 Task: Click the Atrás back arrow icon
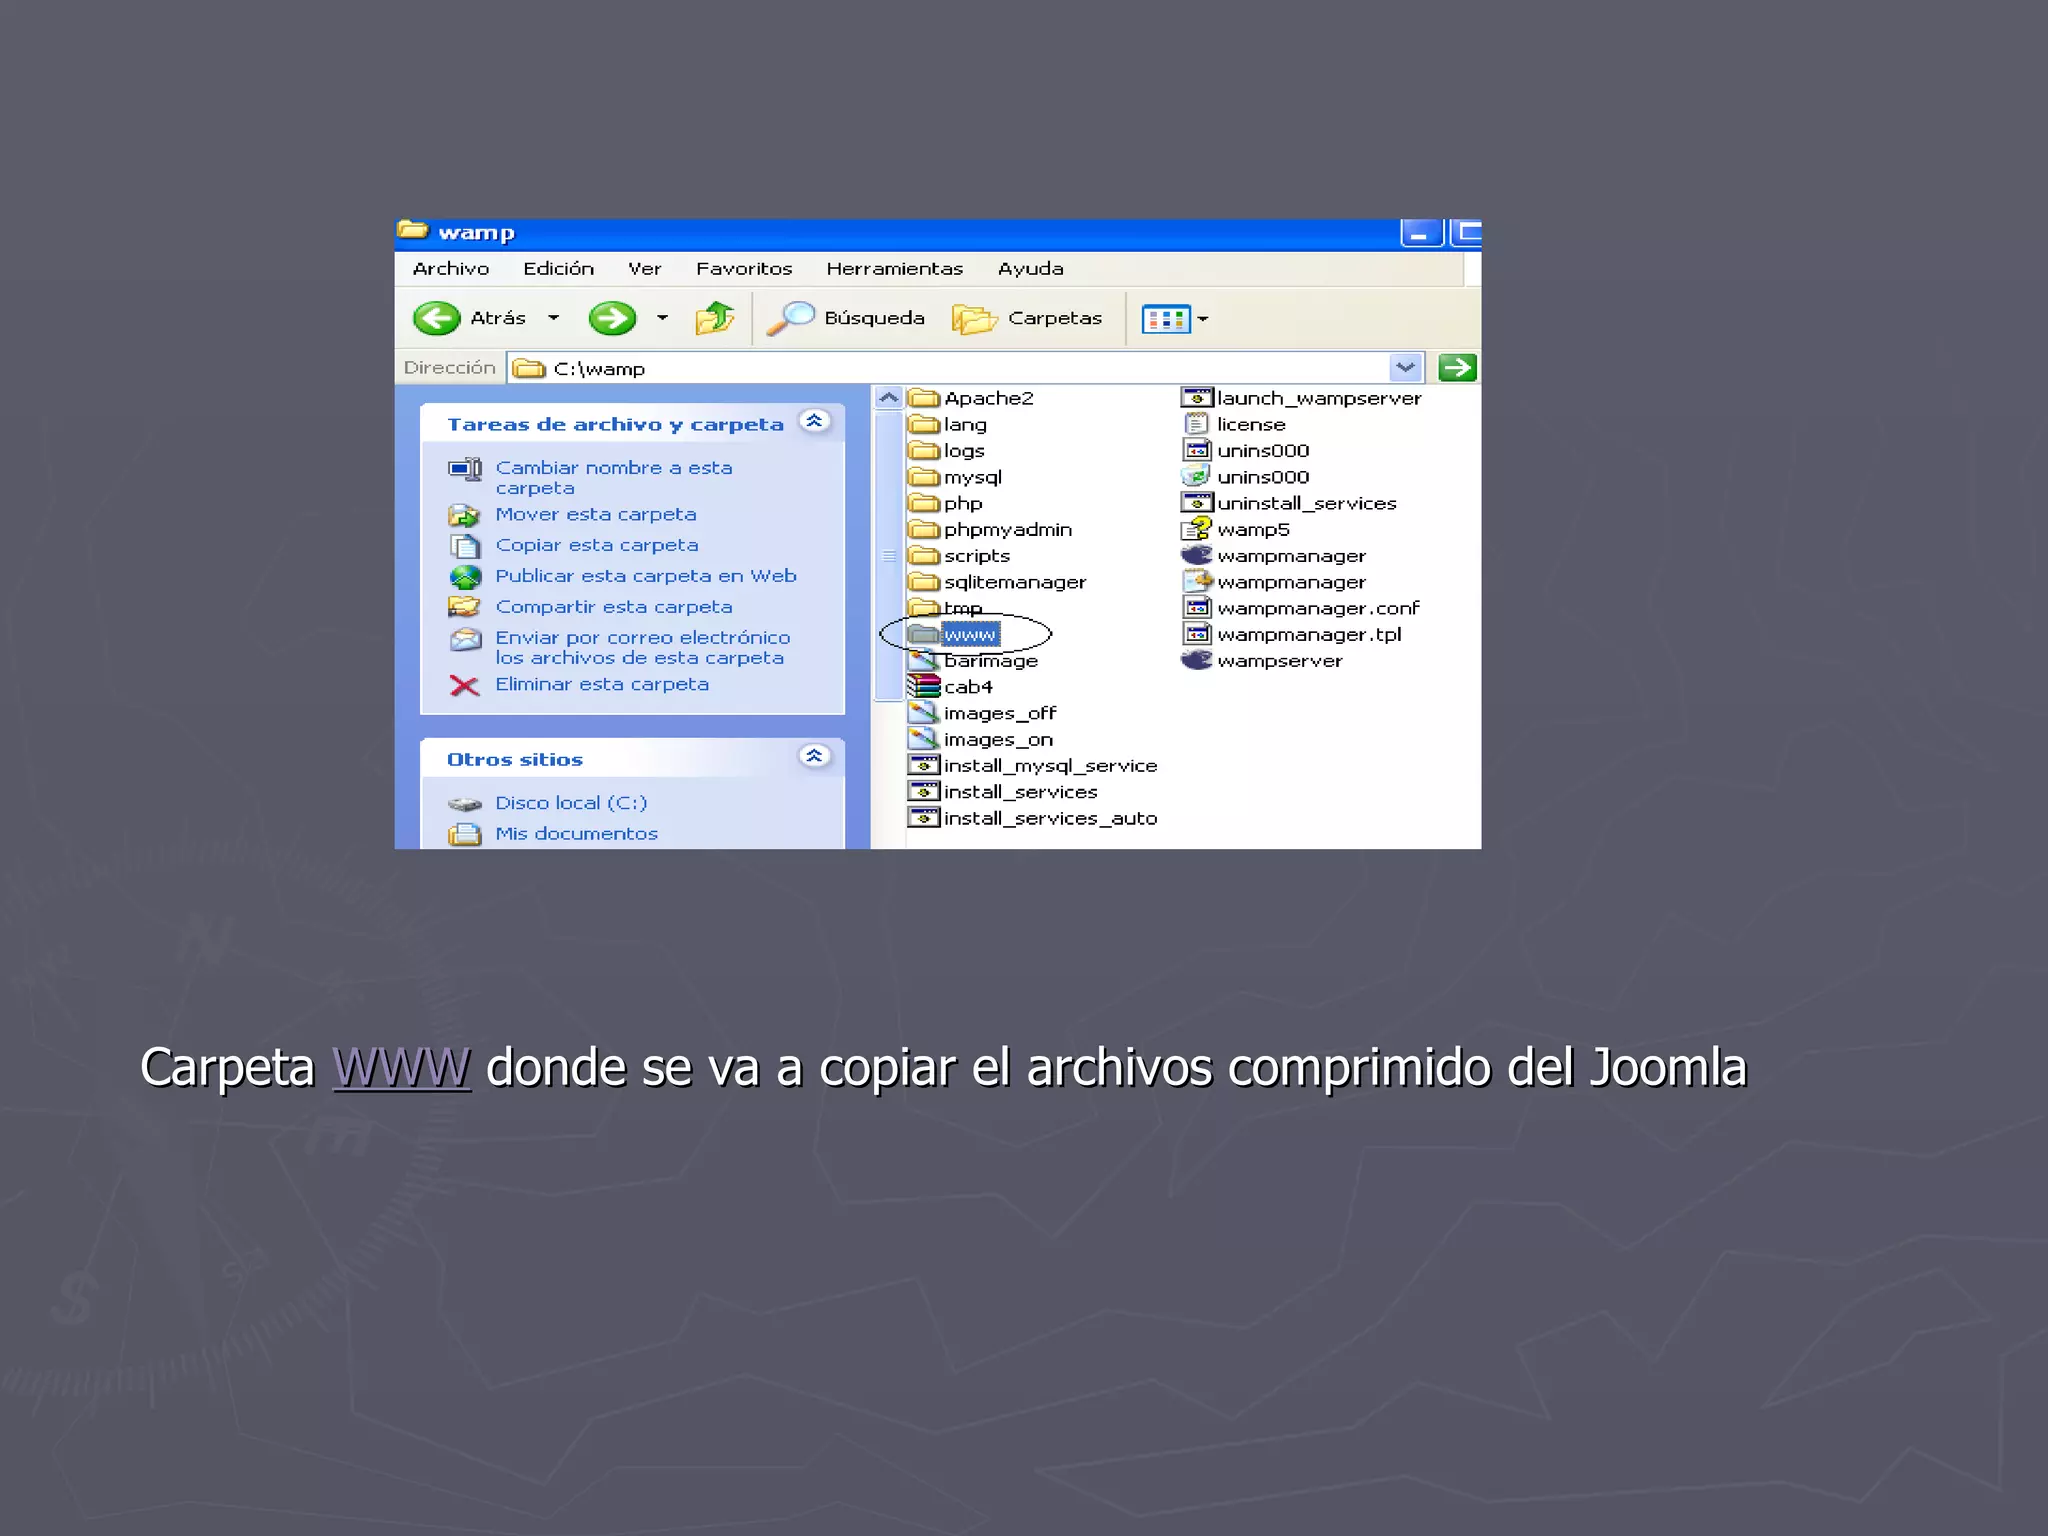coord(437,318)
